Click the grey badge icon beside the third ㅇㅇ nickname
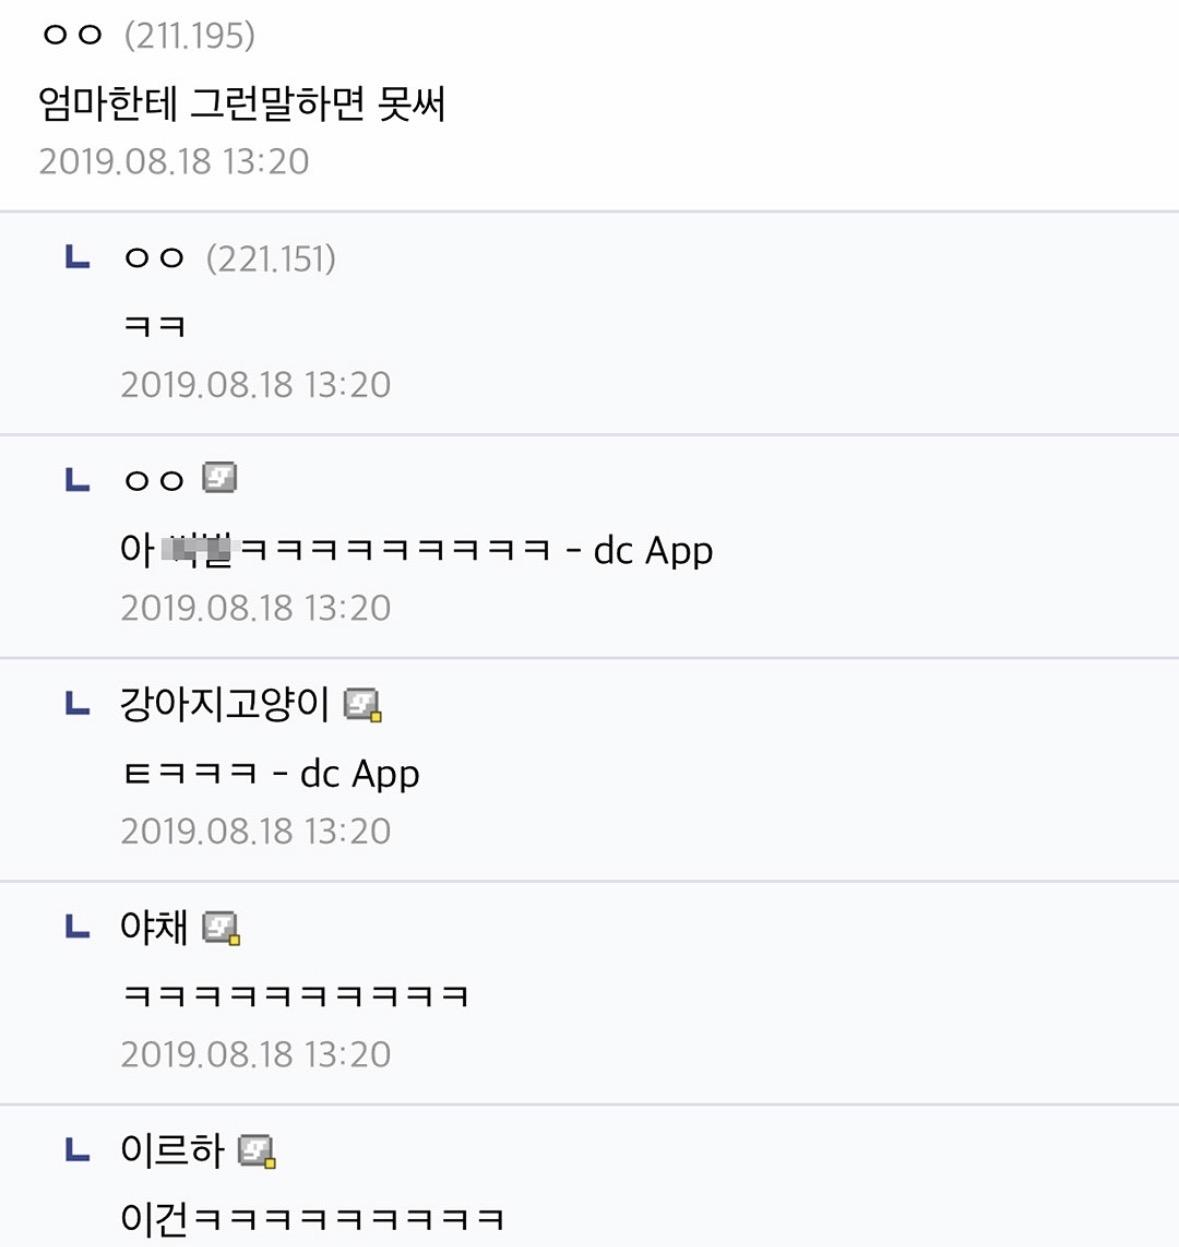Image resolution: width=1179 pixels, height=1247 pixels. point(219,478)
